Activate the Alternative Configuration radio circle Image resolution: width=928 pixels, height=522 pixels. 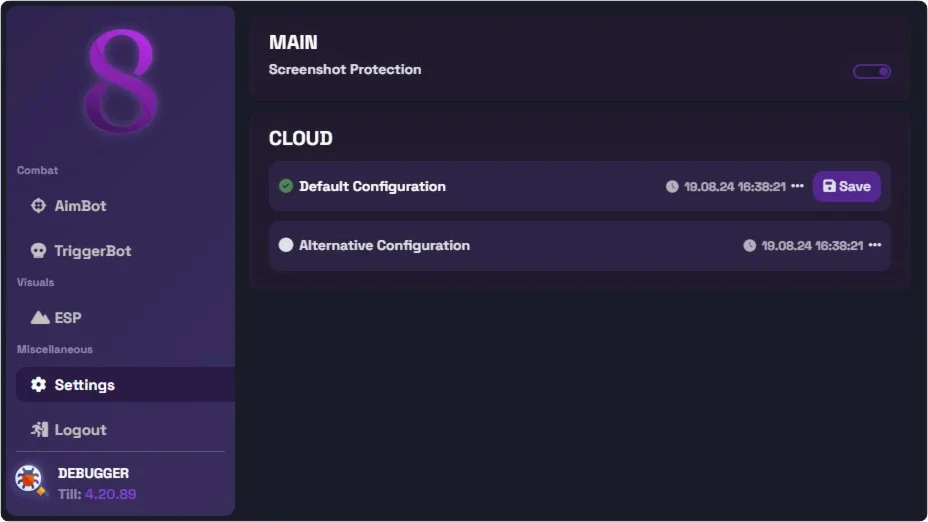(286, 245)
